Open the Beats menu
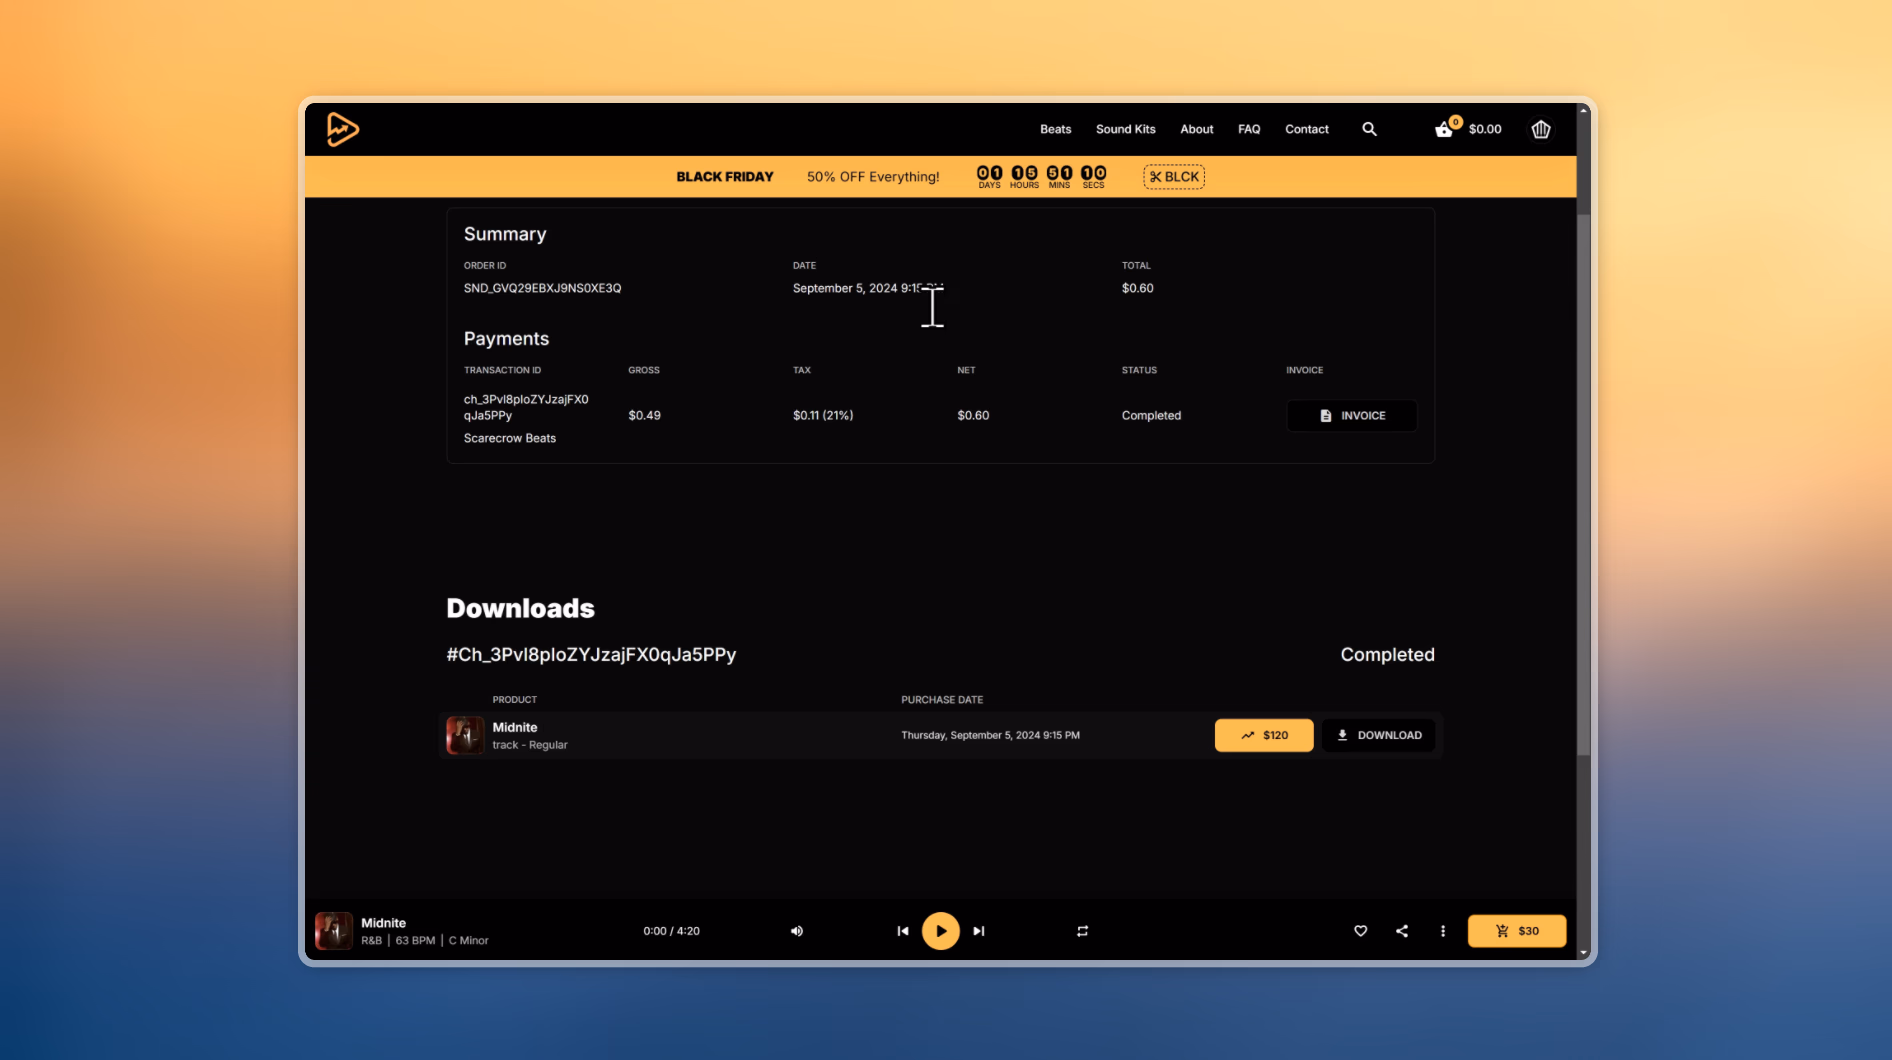The height and width of the screenshot is (1060, 1892). pyautogui.click(x=1055, y=129)
